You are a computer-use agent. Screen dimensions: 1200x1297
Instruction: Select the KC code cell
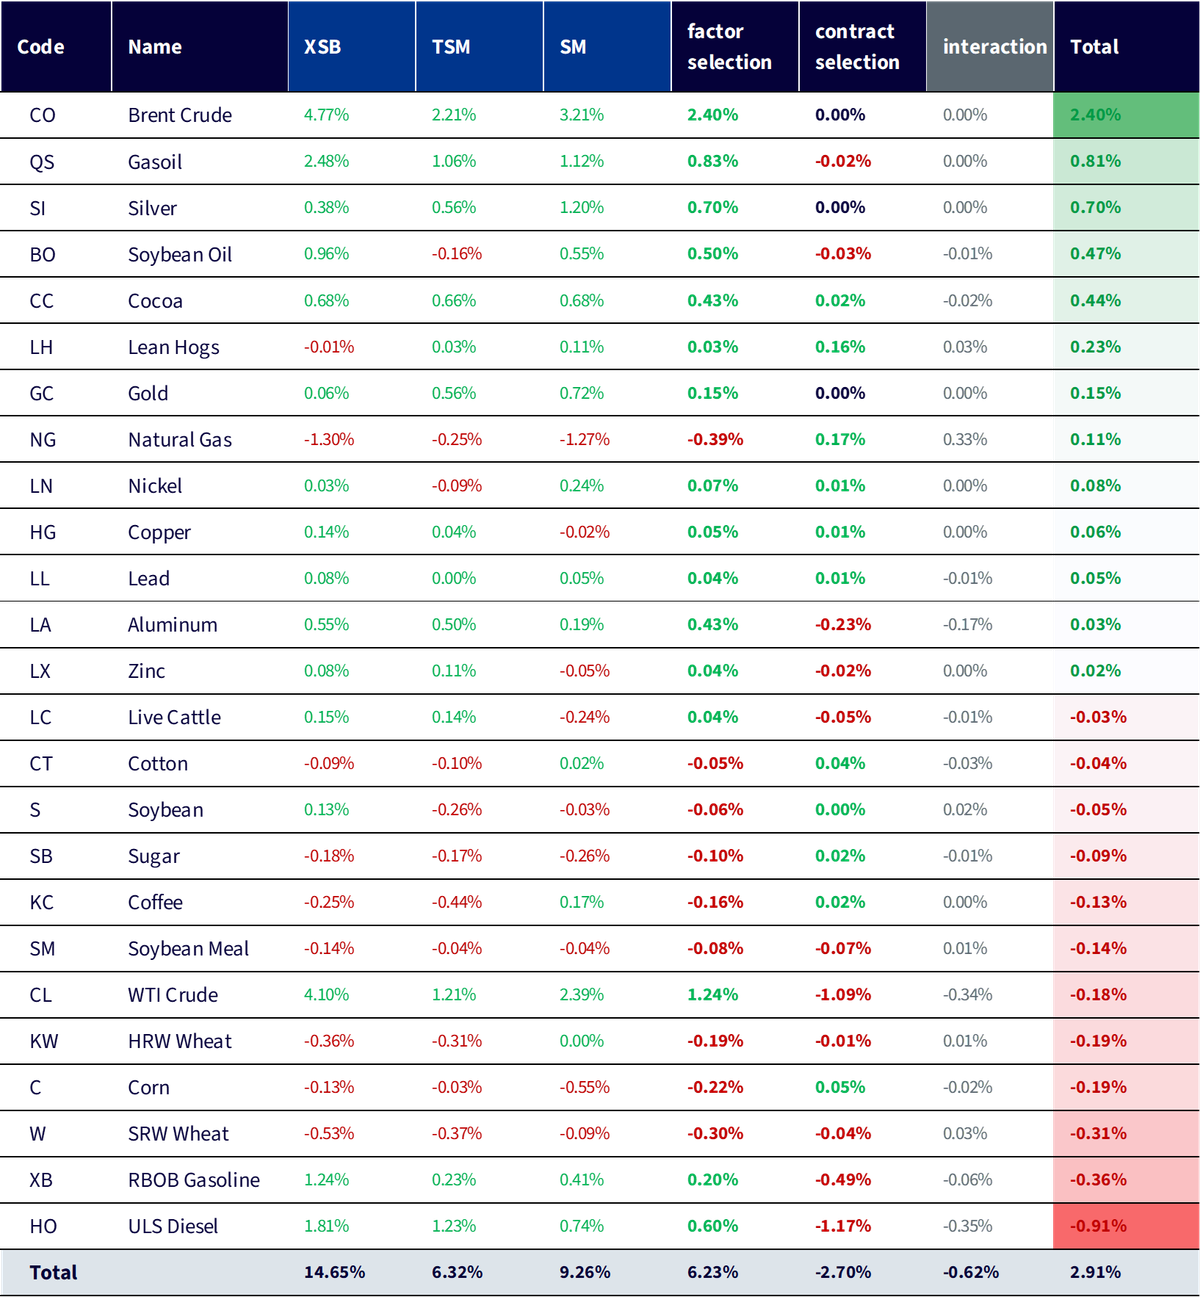point(41,903)
